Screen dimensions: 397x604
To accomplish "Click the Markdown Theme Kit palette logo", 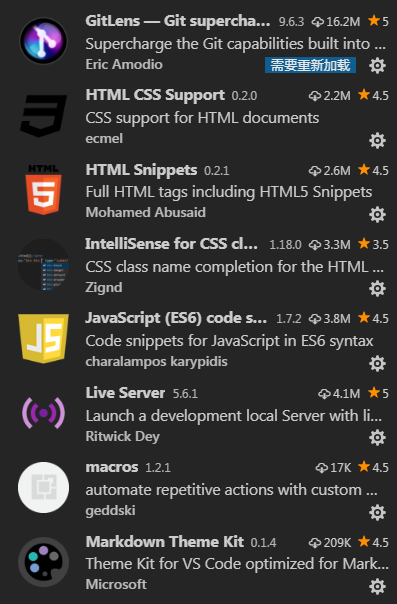I will coord(44,562).
